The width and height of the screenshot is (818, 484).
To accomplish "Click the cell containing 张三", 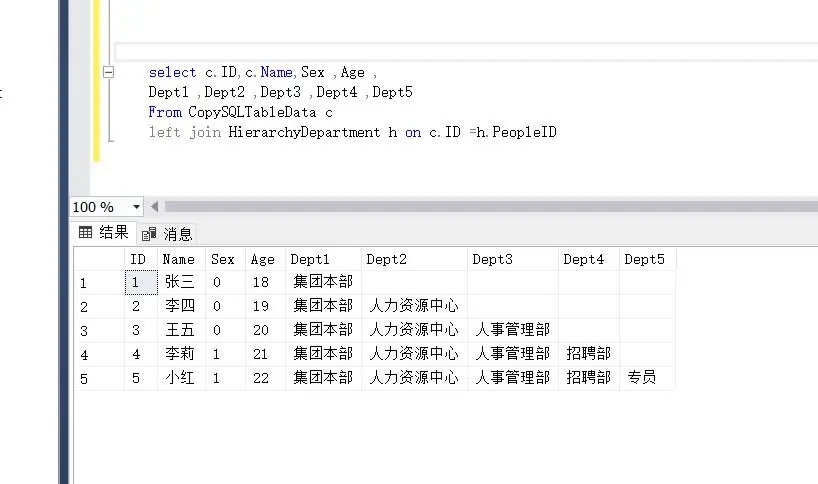I will [x=181, y=282].
